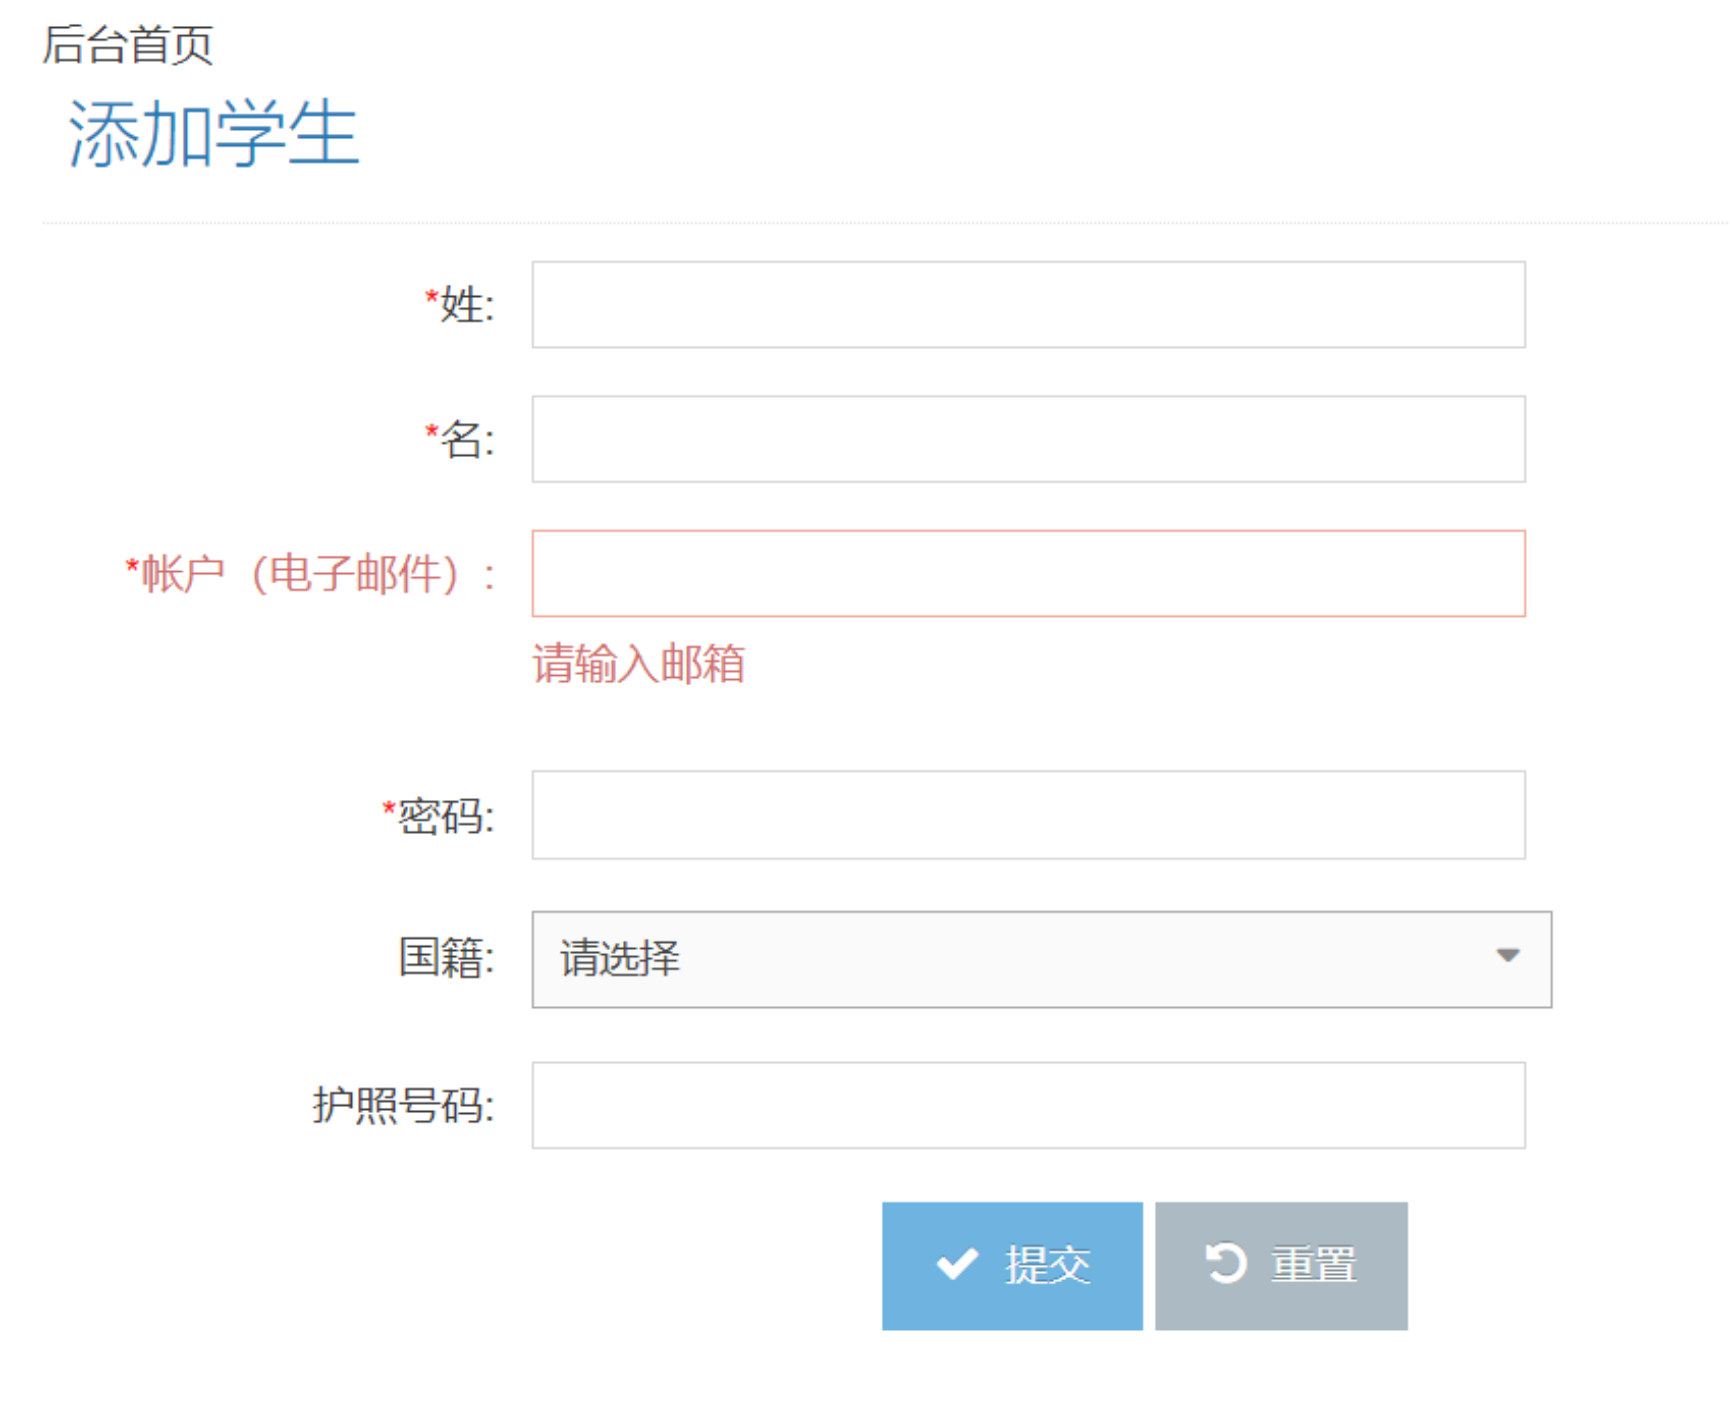This screenshot has width=1730, height=1412.
Task: Click the 国籍 field label
Action: (446, 958)
